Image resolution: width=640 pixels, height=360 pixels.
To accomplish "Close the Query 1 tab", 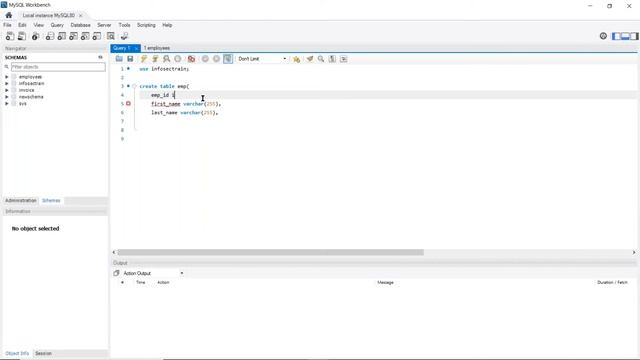I will 136,48.
